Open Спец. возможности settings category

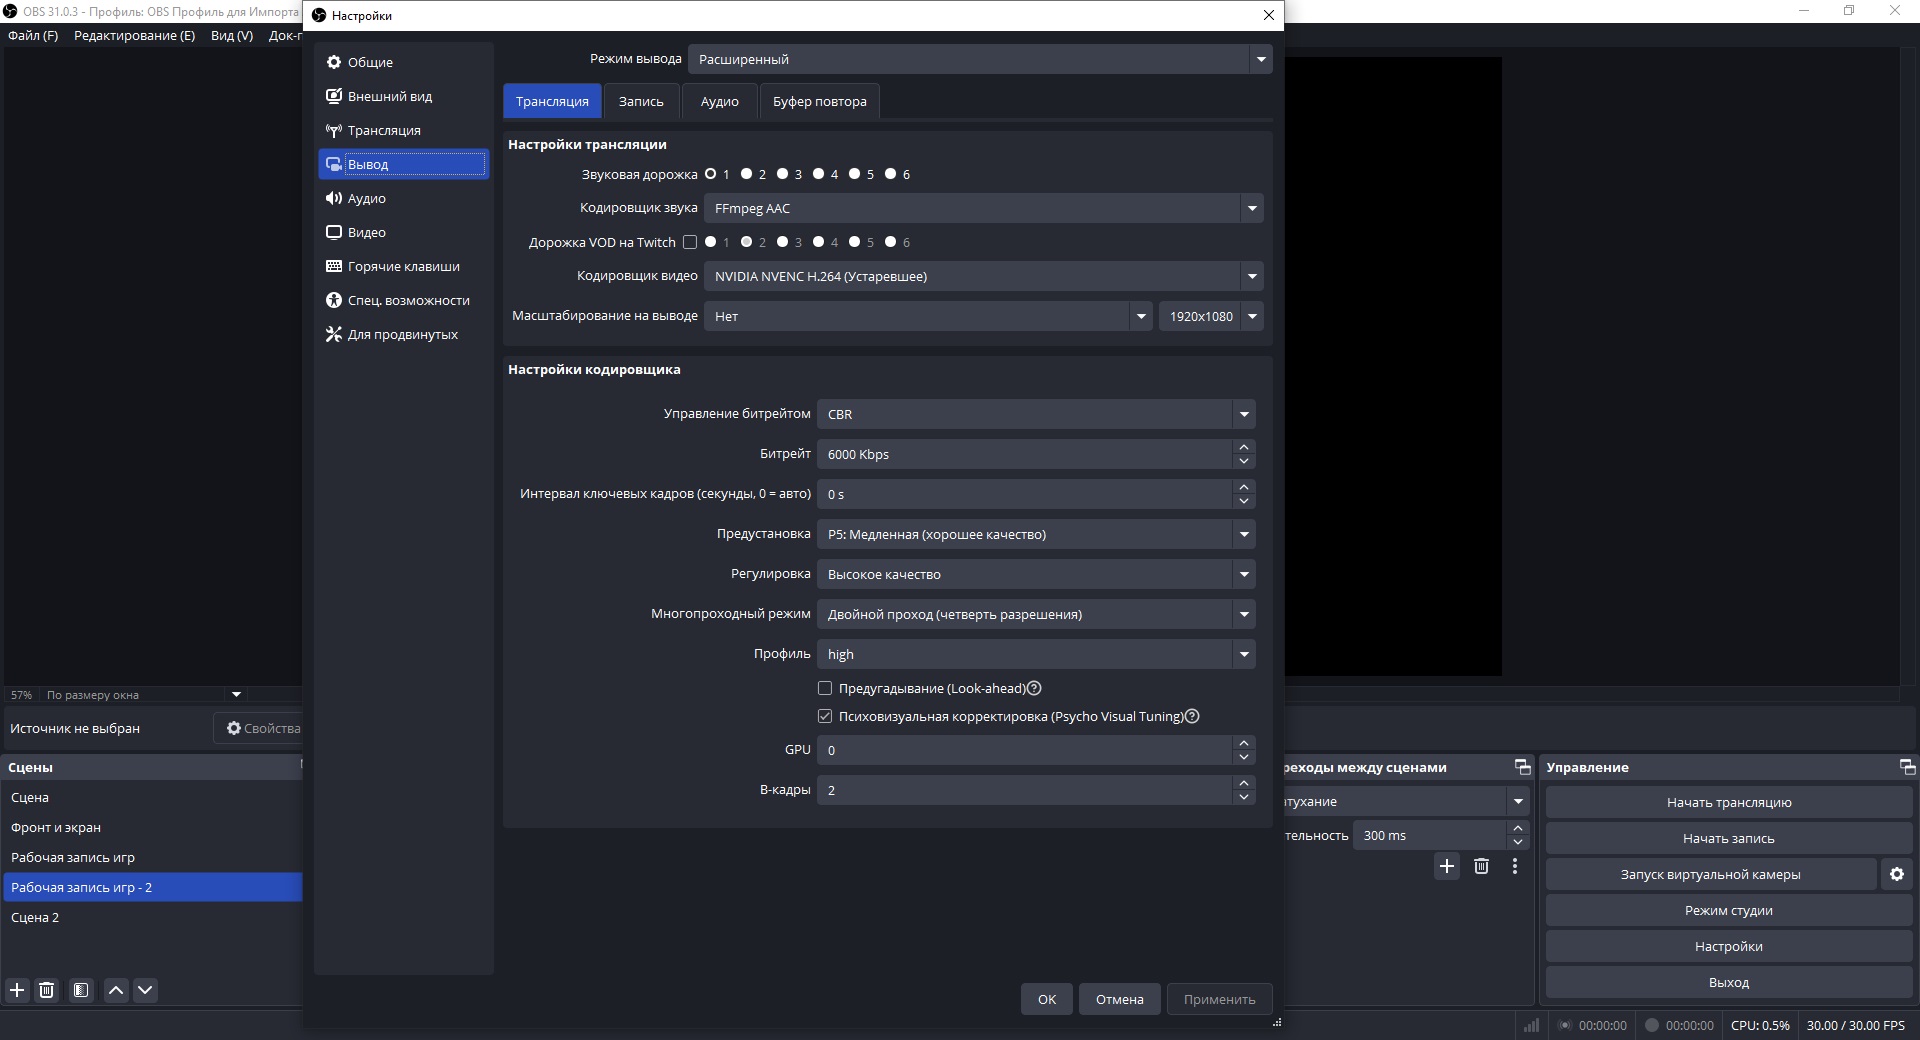tap(403, 300)
